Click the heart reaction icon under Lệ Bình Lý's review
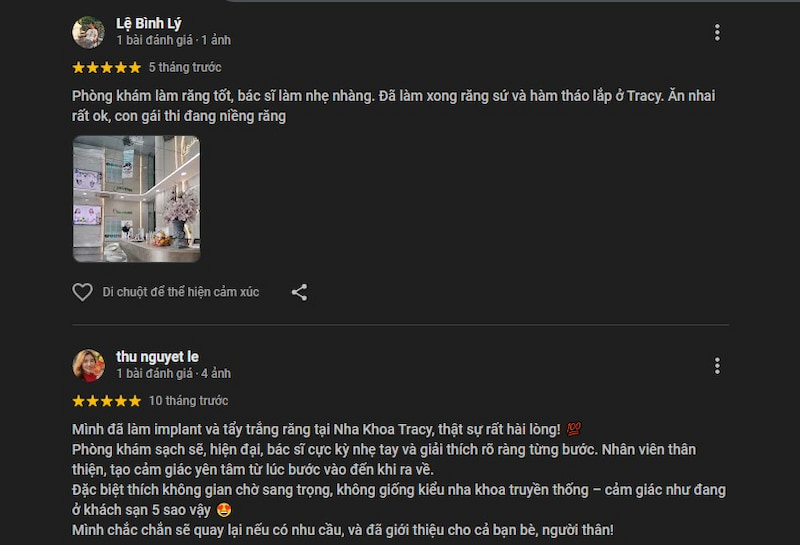This screenshot has width=800, height=545. (x=82, y=292)
